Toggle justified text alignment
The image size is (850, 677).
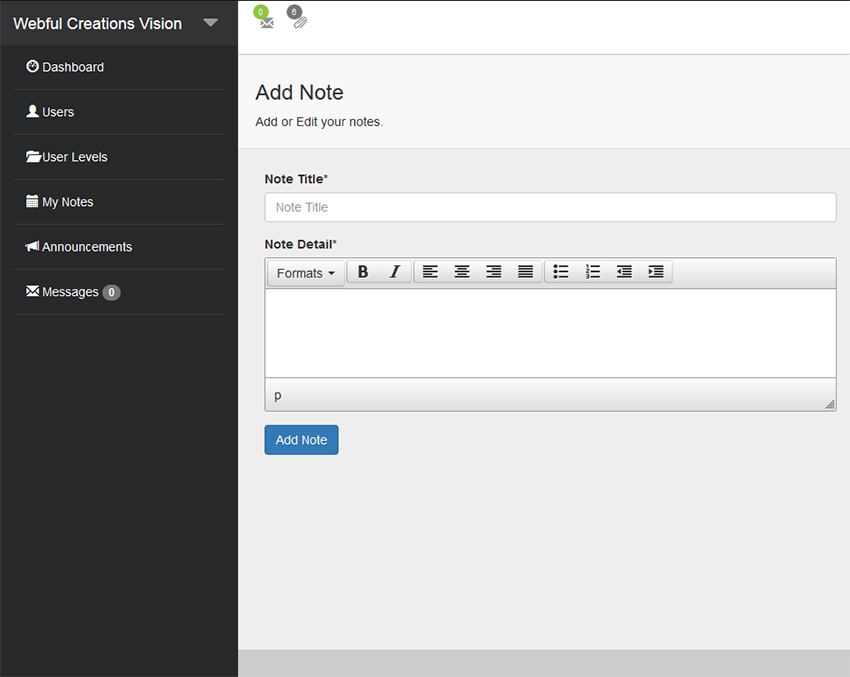tap(525, 271)
